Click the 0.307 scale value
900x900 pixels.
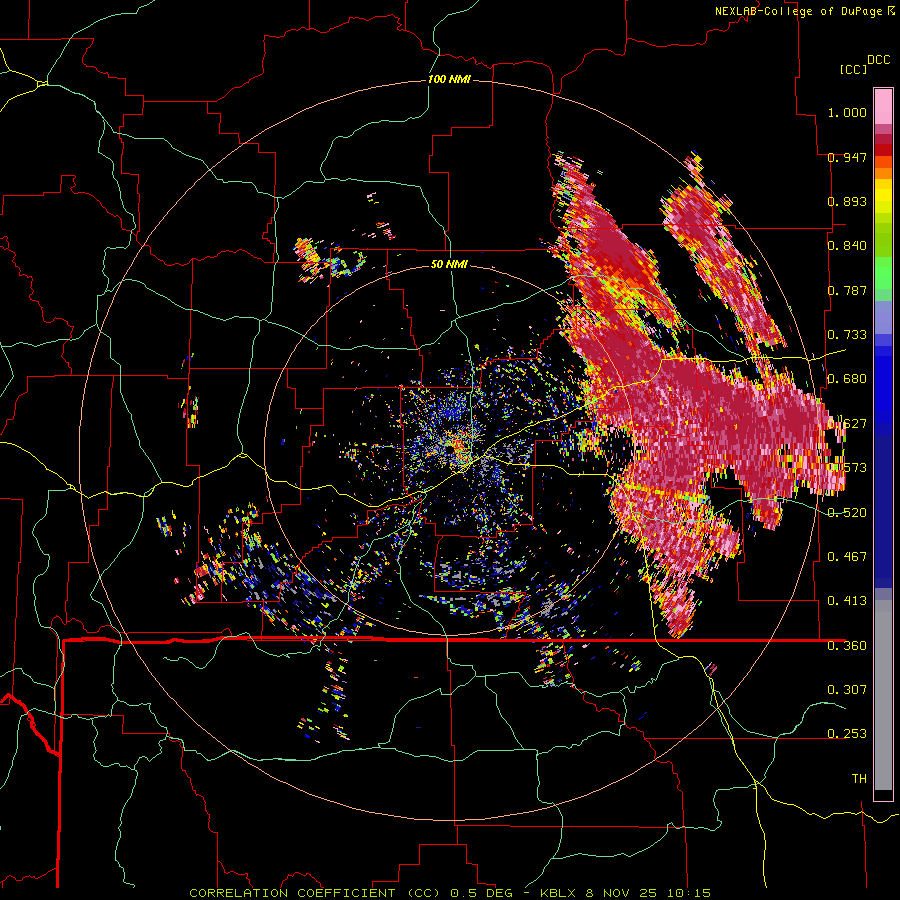(x=847, y=689)
